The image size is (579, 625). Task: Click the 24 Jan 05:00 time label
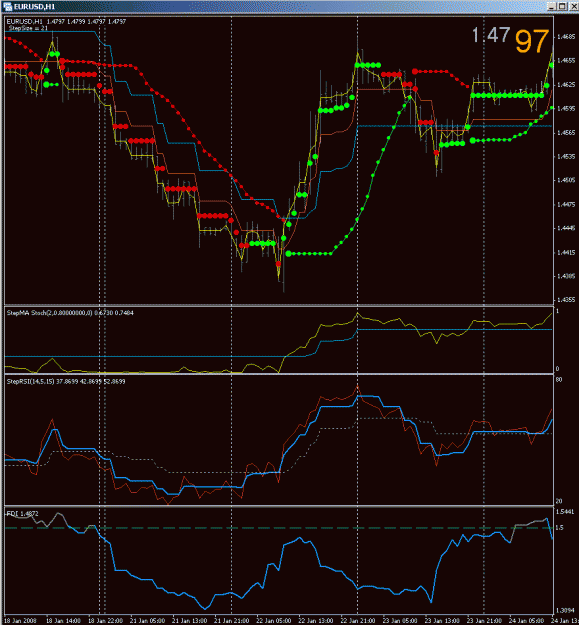click(526, 621)
